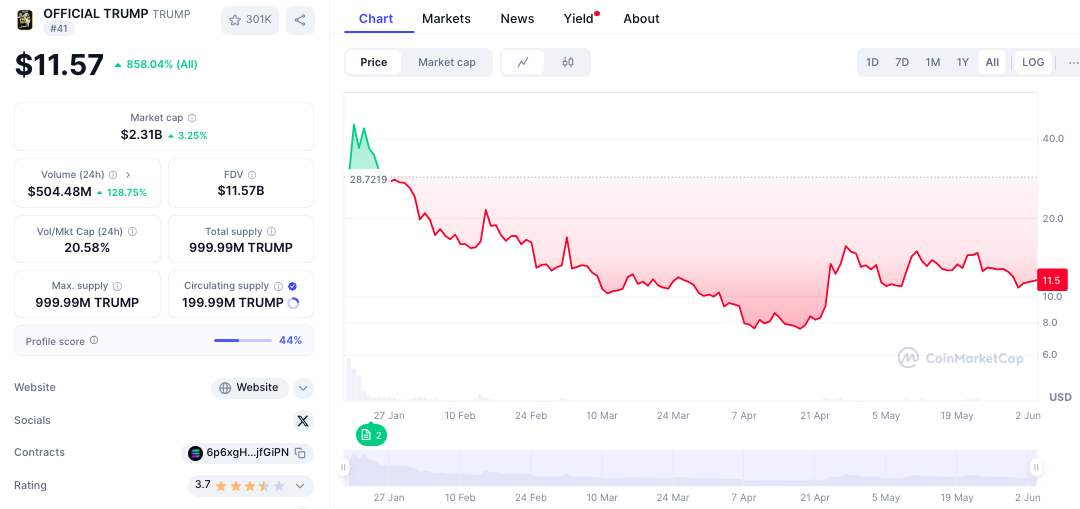1080x509 pixels.
Task: Click the 28.7219 opening price label
Action: [368, 180]
